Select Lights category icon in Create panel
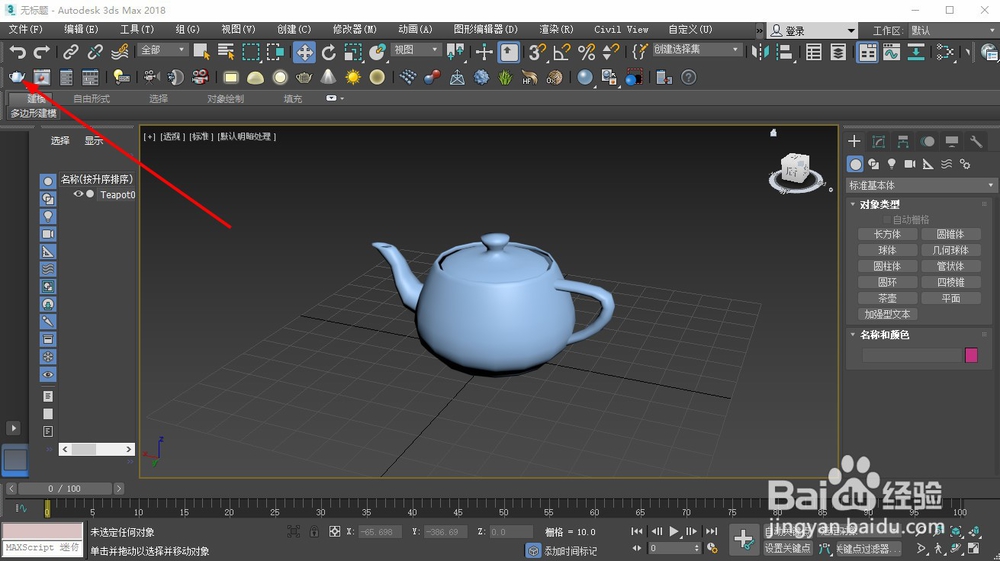1000x561 pixels. [892, 164]
